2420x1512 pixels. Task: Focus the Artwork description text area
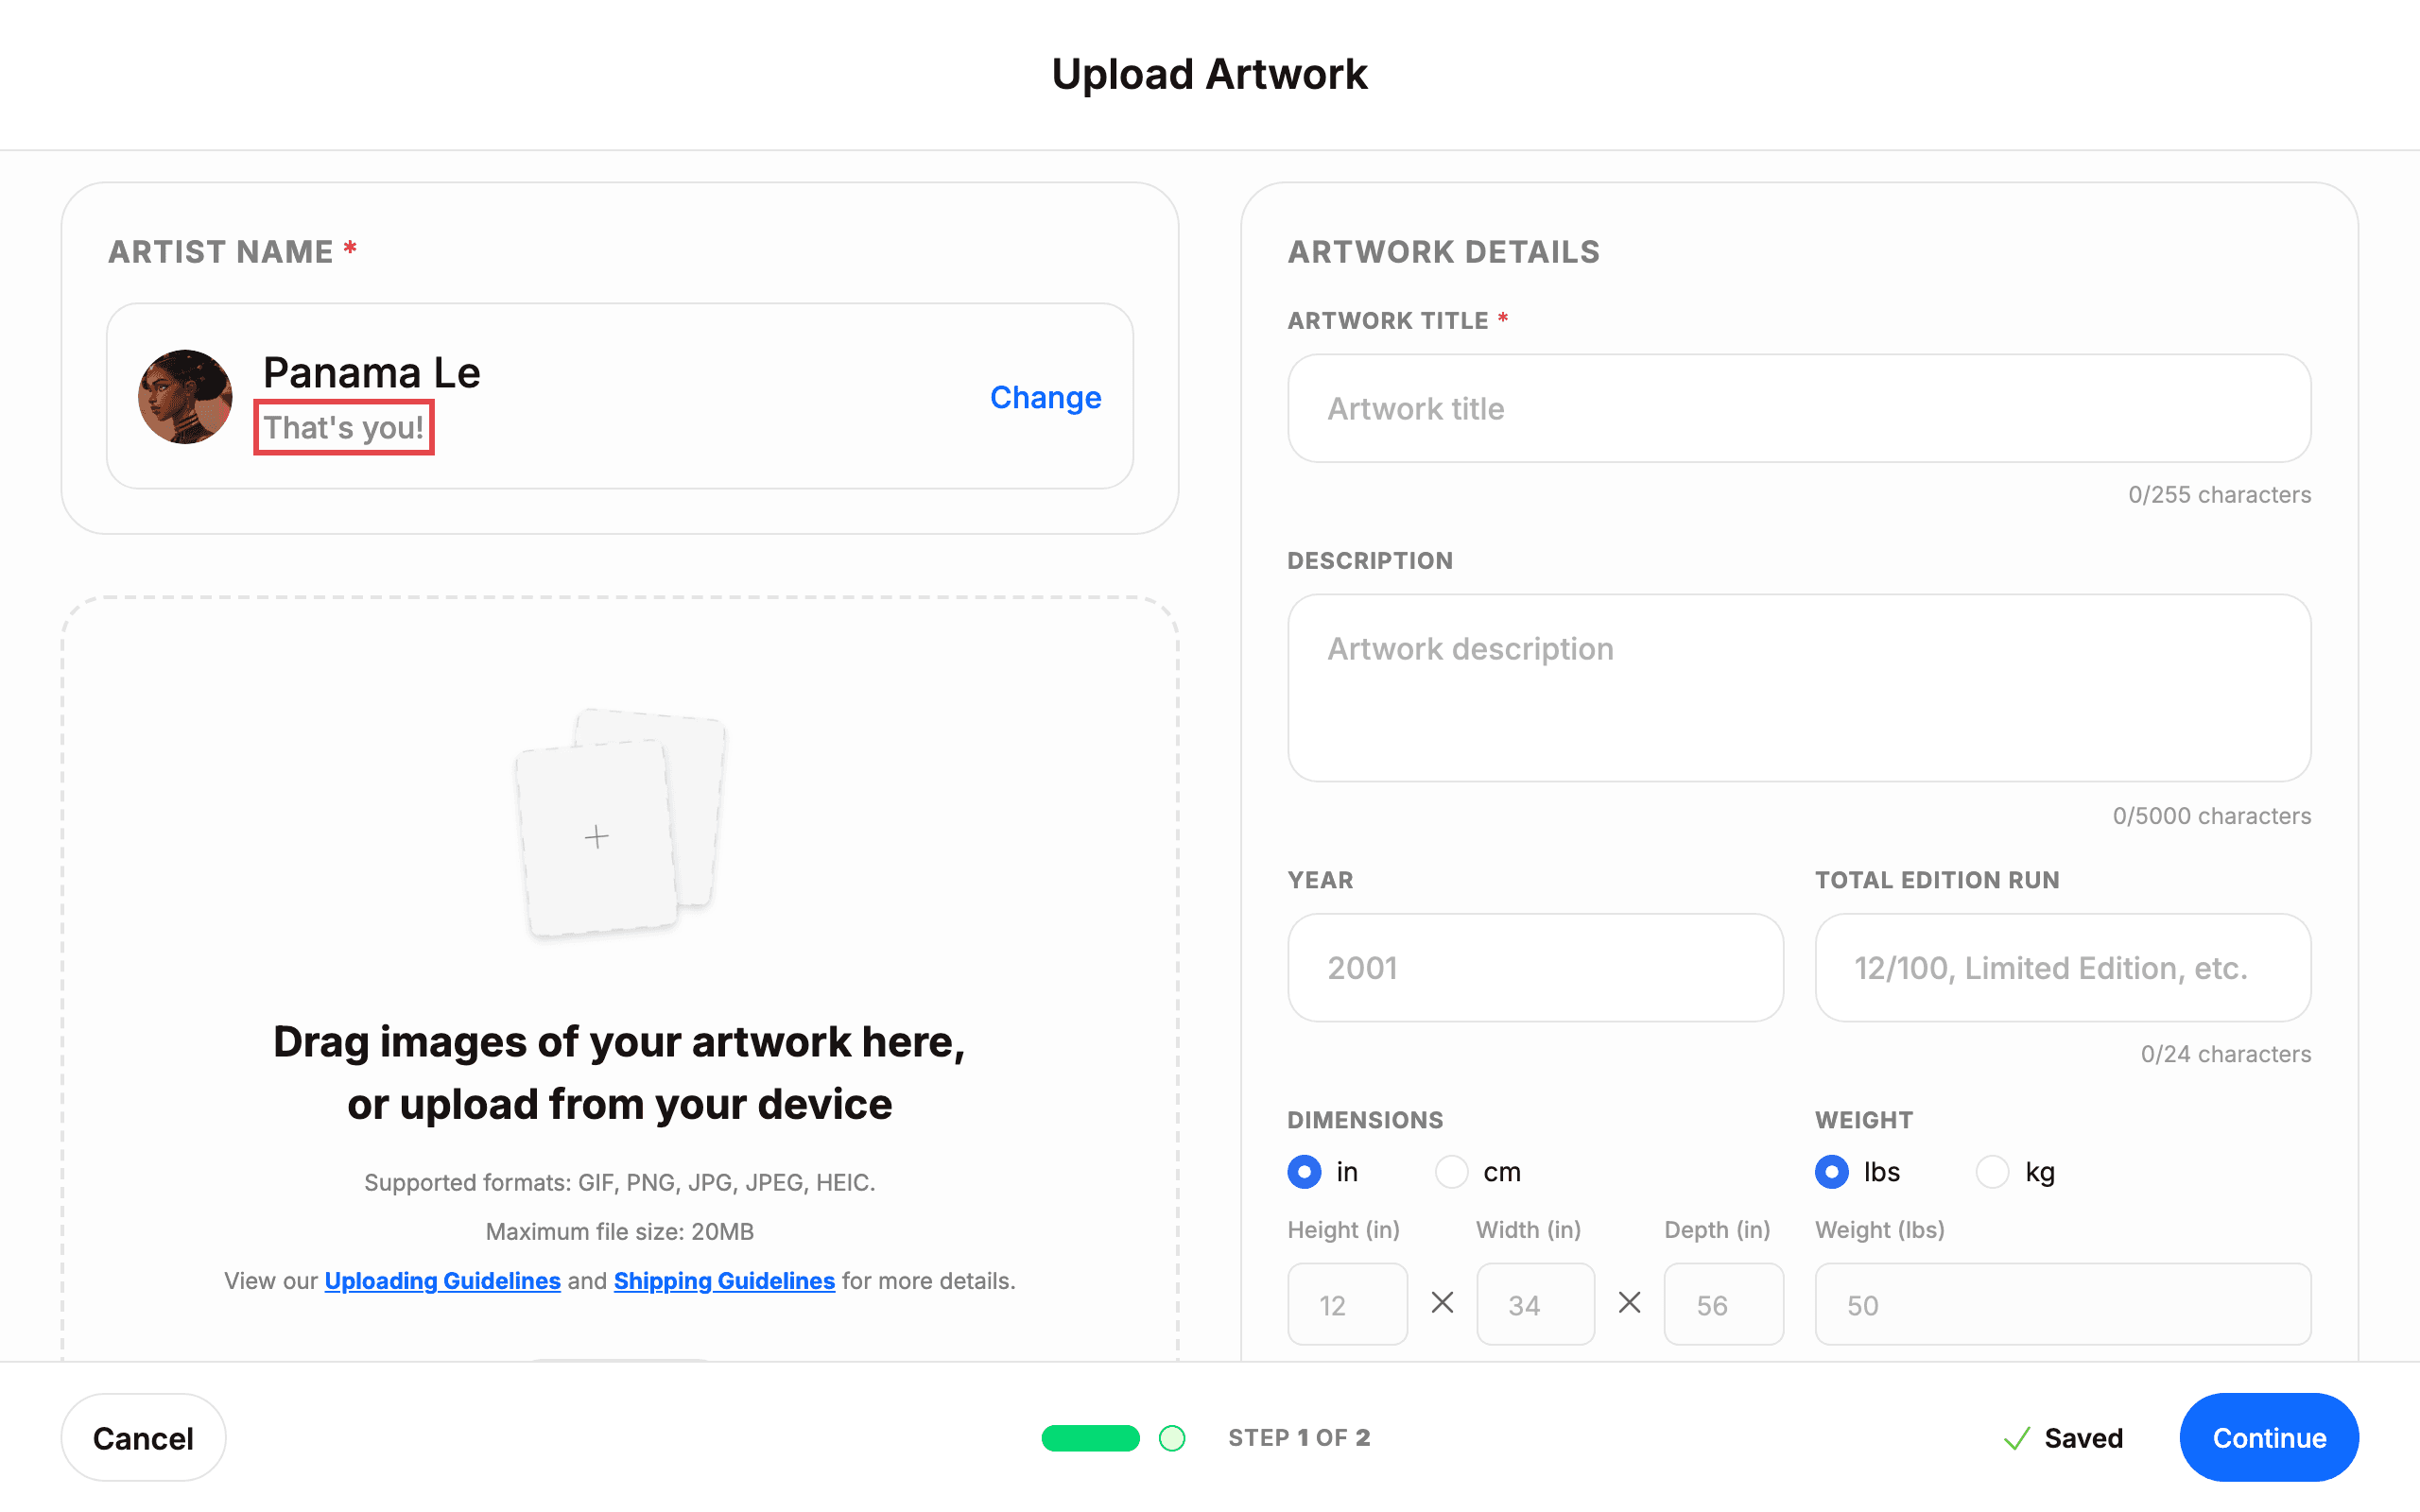tap(1799, 688)
